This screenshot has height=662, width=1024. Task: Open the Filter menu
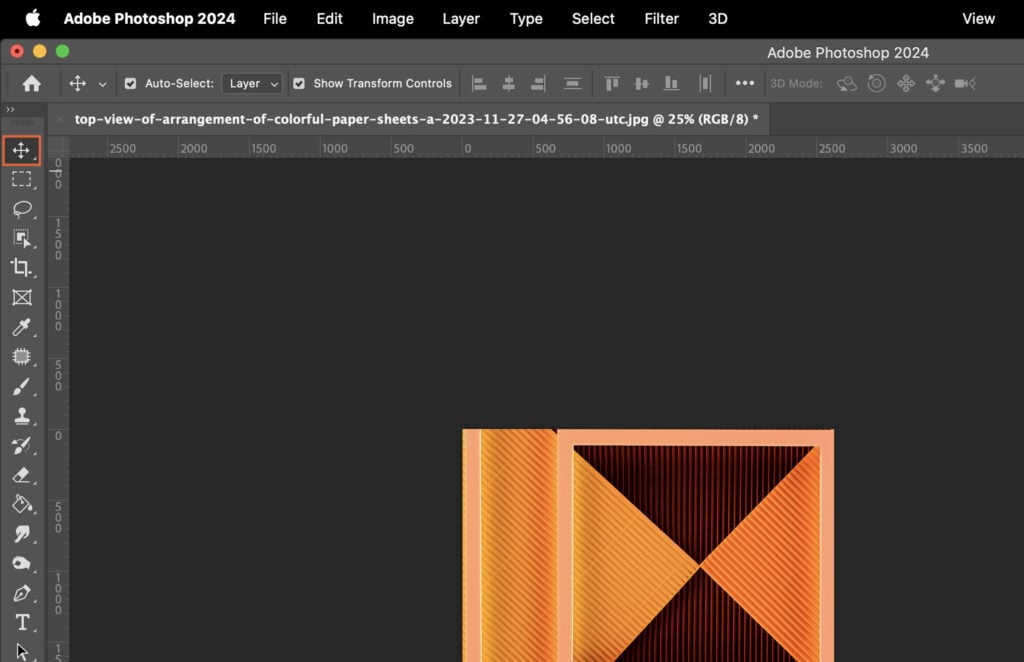tap(661, 18)
